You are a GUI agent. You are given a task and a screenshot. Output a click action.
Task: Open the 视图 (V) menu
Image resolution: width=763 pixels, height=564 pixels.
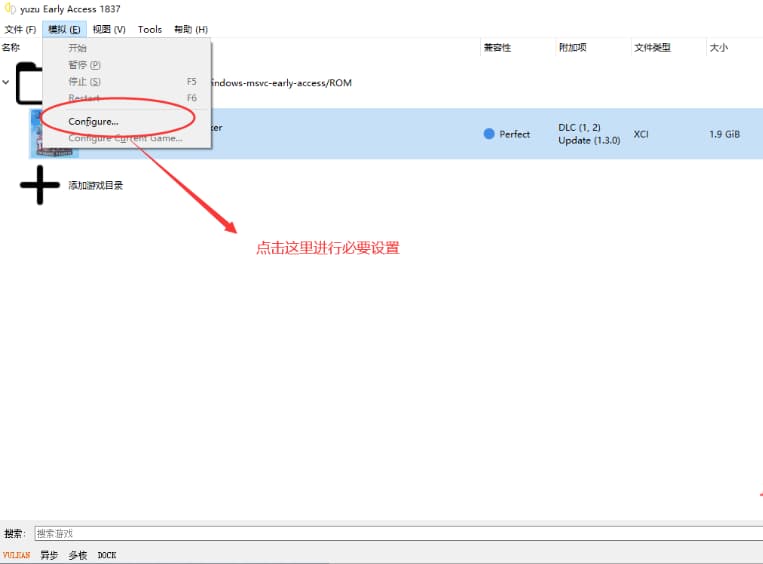pos(109,30)
